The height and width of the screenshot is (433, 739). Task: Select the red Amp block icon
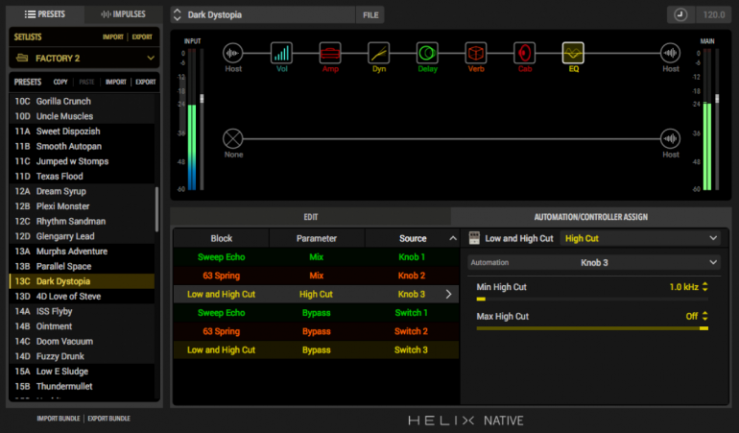pos(330,52)
